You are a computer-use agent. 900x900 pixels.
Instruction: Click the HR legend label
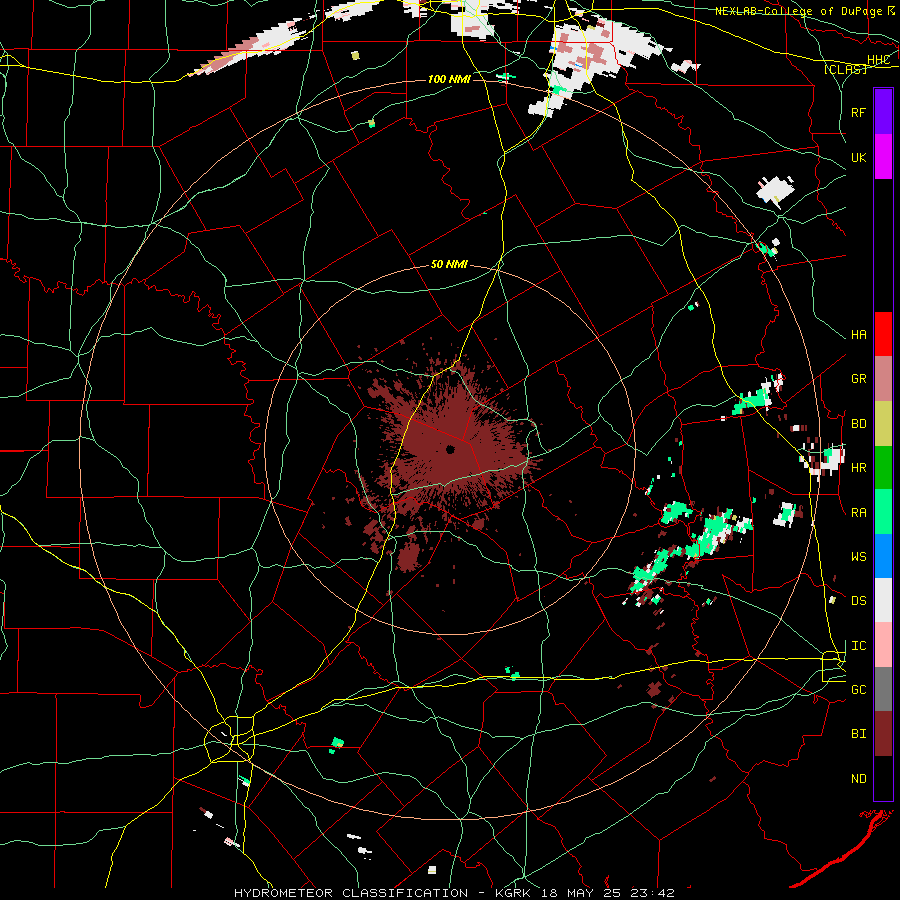(858, 468)
